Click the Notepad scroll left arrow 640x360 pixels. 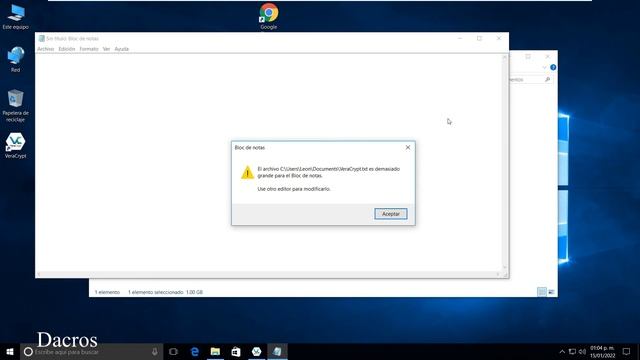tap(39, 274)
